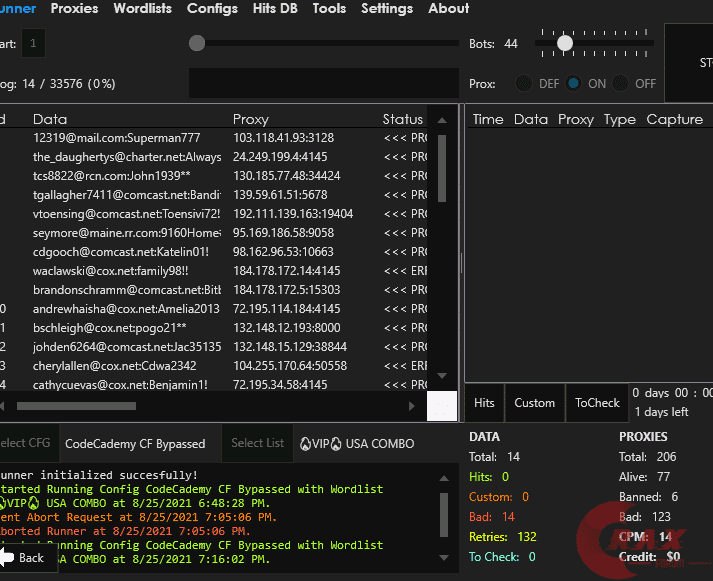Show the ToCheck results list
This screenshot has width=713, height=581.
(x=597, y=403)
